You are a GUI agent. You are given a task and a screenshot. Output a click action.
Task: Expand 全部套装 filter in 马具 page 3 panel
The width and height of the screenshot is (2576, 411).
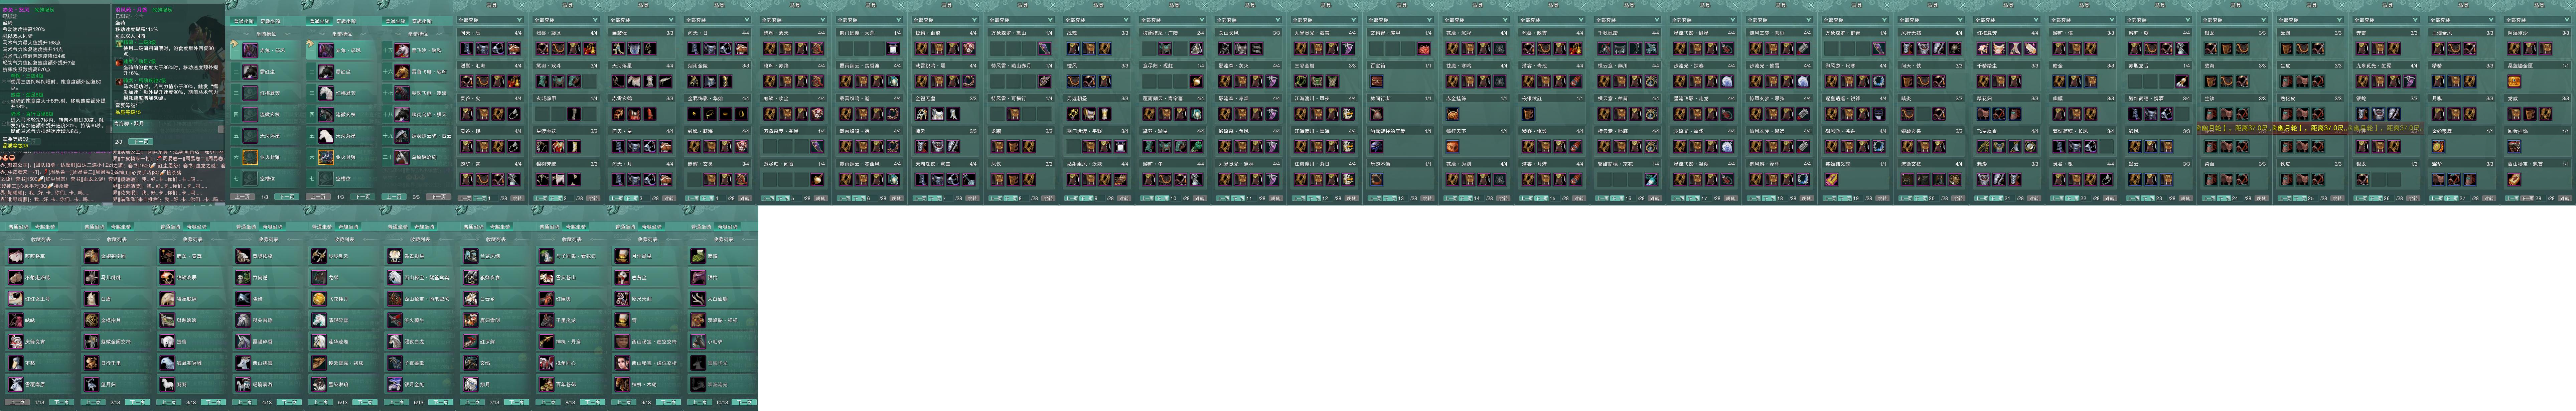click(x=642, y=20)
